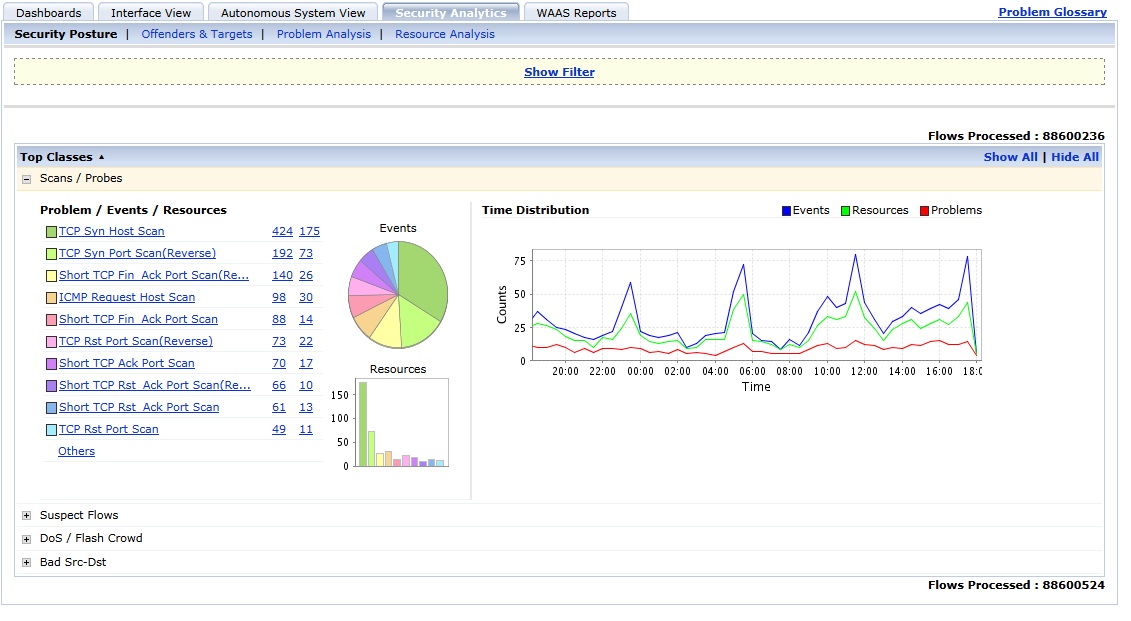Open TCP Rst Port Scan(Reverse) link
The height and width of the screenshot is (621, 1131).
136,341
